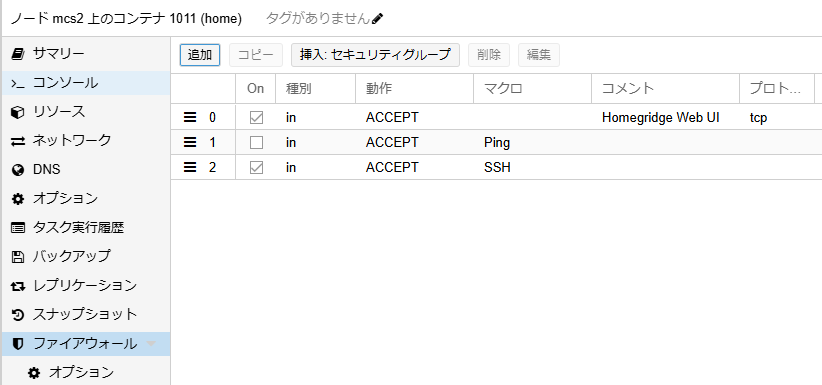The image size is (822, 385).
Task: Enable the Ping rule checkbox
Action: (x=256, y=143)
